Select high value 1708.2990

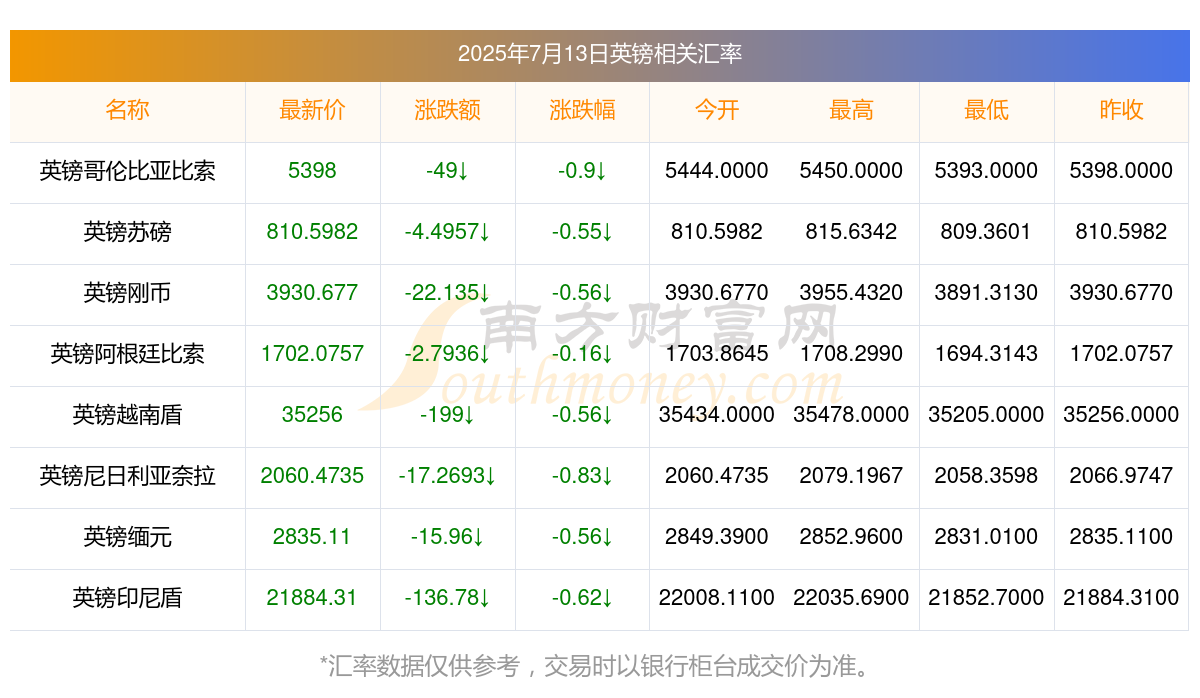(x=851, y=354)
